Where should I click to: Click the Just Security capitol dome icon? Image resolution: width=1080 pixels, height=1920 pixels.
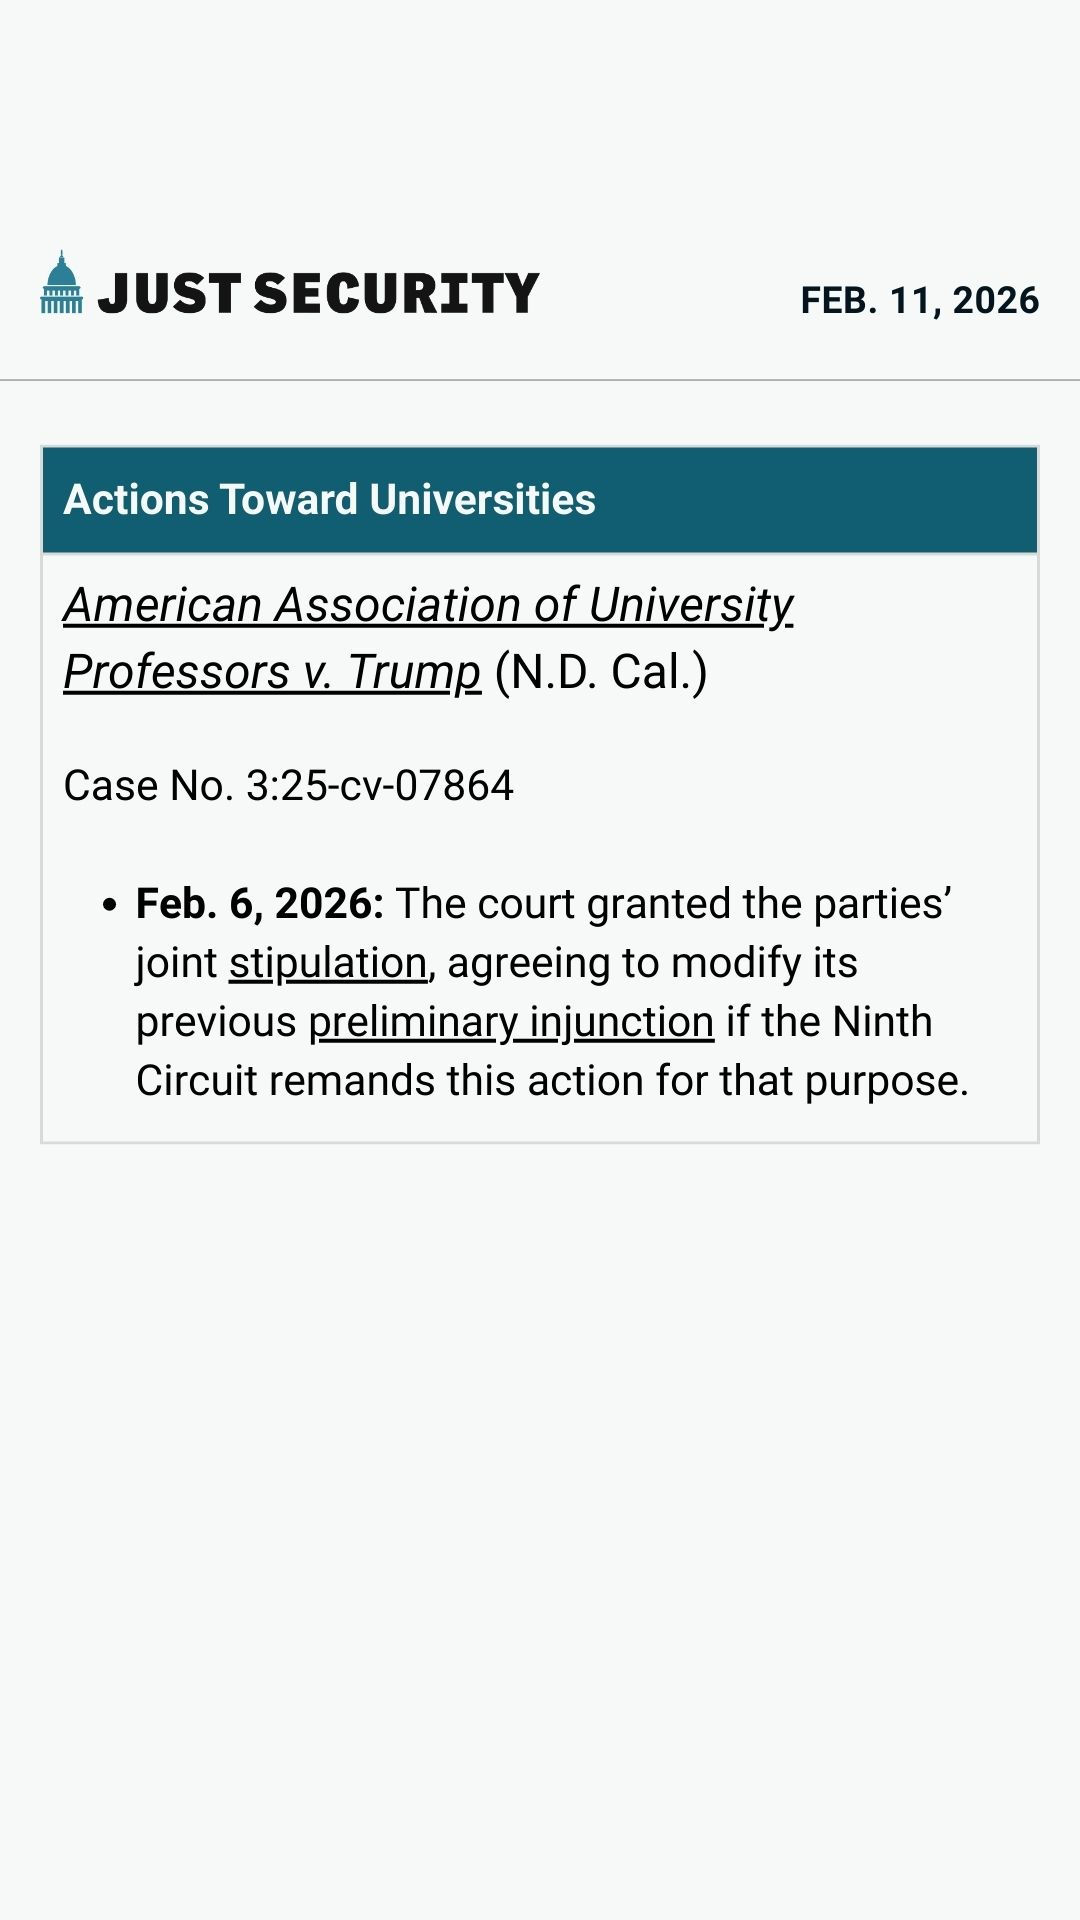pyautogui.click(x=61, y=283)
